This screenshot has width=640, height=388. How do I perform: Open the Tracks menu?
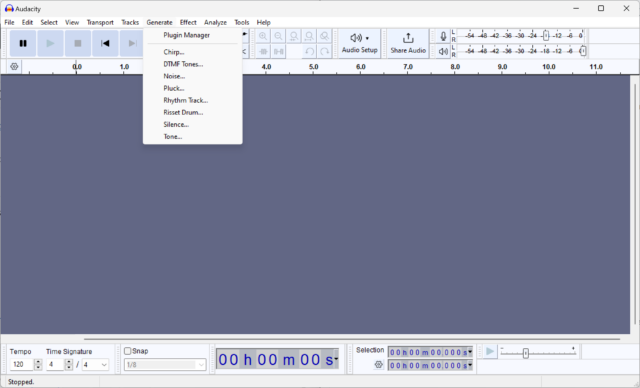click(x=130, y=22)
